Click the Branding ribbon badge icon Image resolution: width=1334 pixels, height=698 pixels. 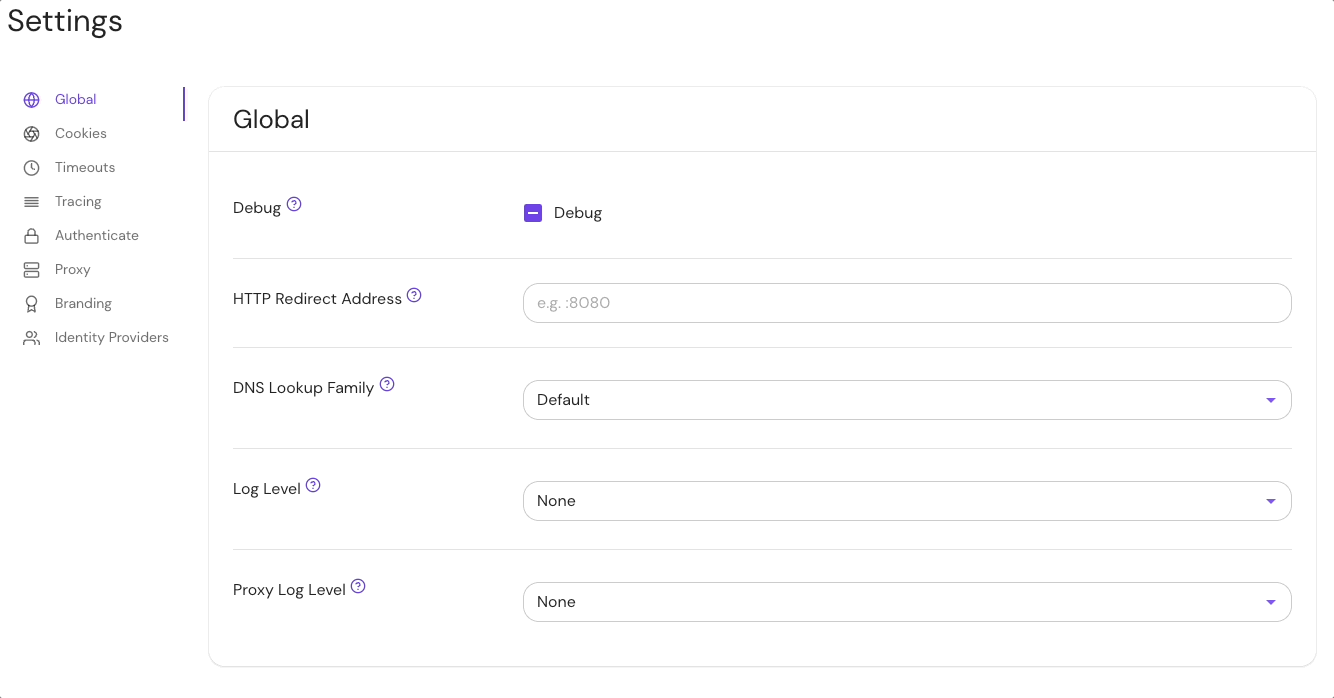(x=32, y=304)
